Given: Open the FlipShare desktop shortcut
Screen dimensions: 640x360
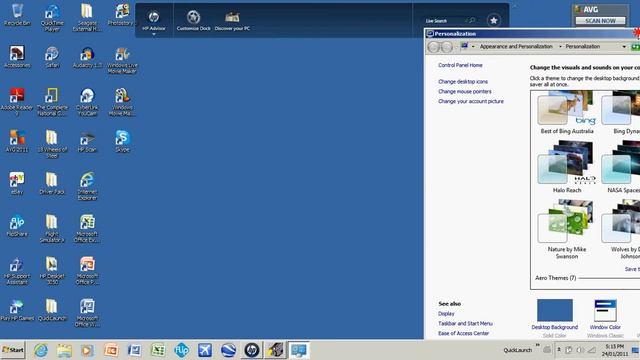Looking at the screenshot, I should coord(17,225).
